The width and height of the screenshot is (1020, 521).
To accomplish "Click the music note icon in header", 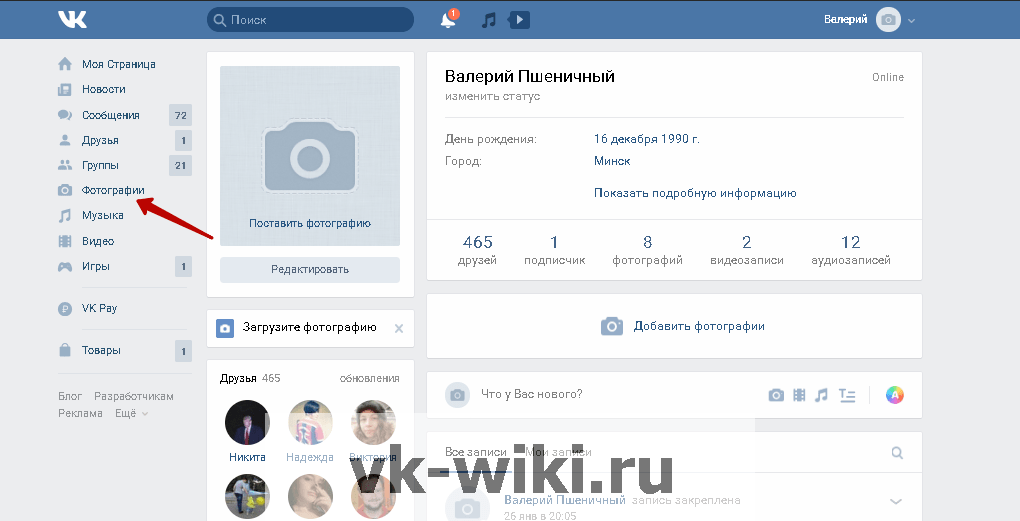I will pyautogui.click(x=488, y=20).
